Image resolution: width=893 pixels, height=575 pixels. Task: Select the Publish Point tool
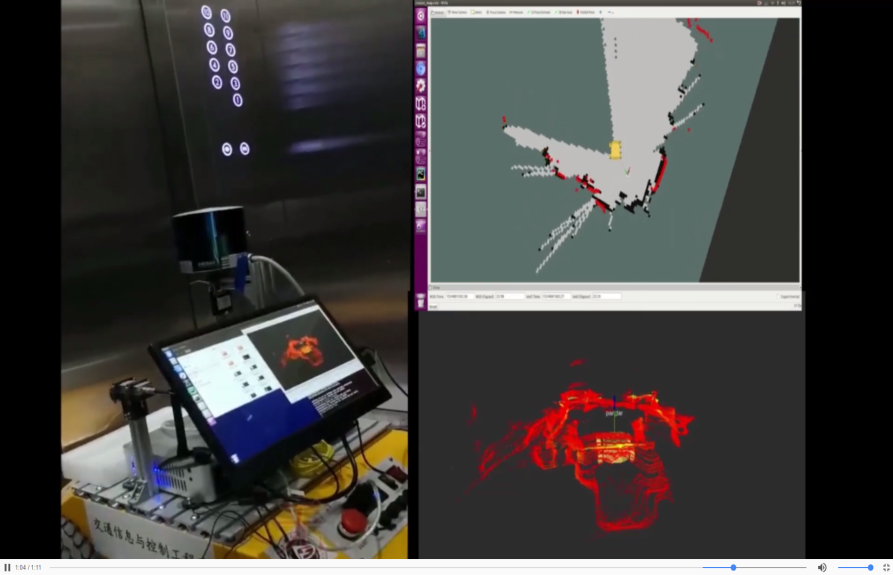pos(587,12)
